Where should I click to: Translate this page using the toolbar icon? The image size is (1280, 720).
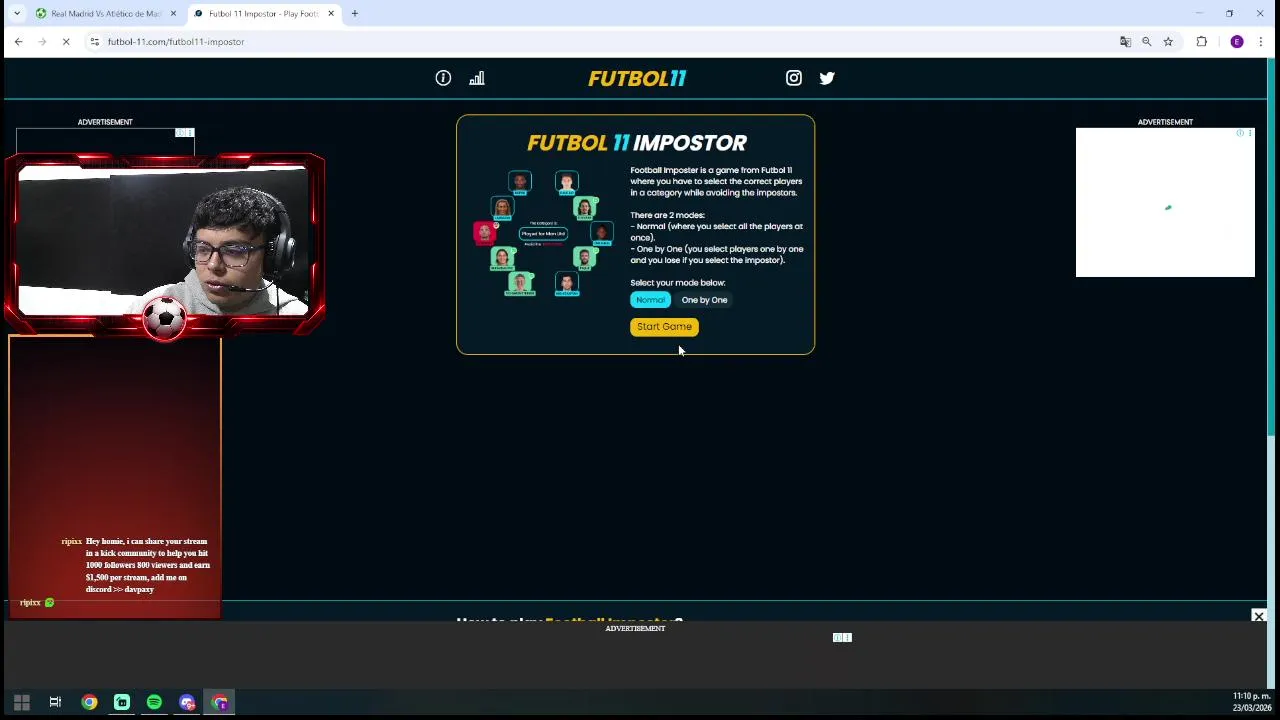coord(1125,41)
